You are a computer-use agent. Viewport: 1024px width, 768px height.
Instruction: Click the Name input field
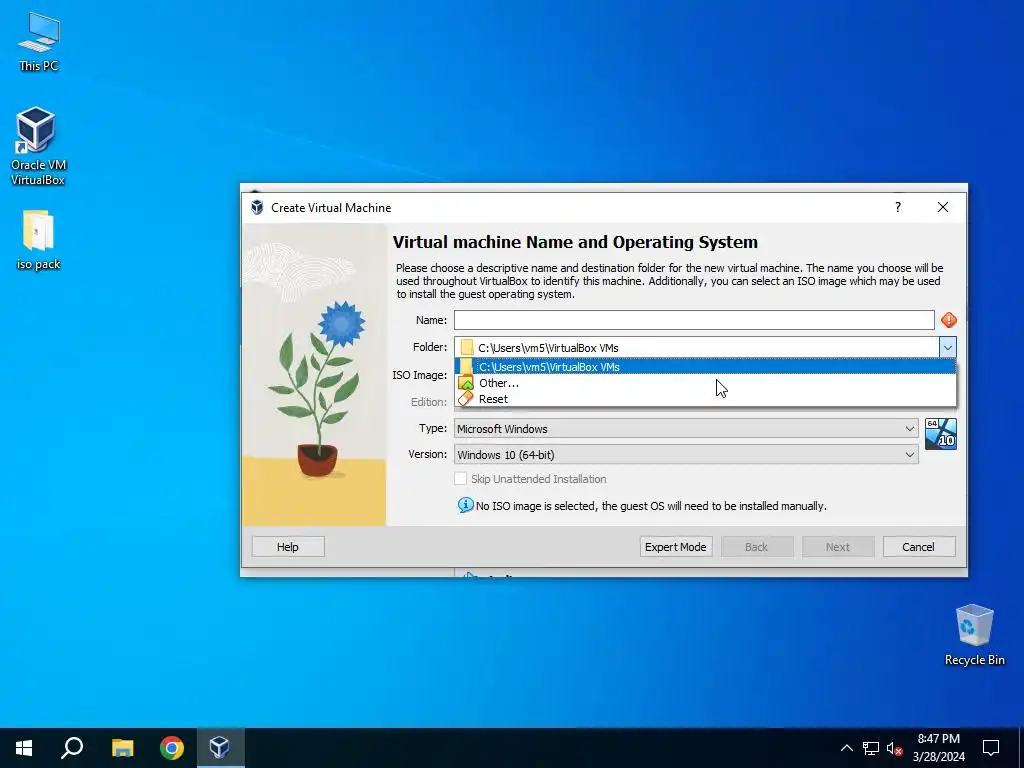click(694, 320)
